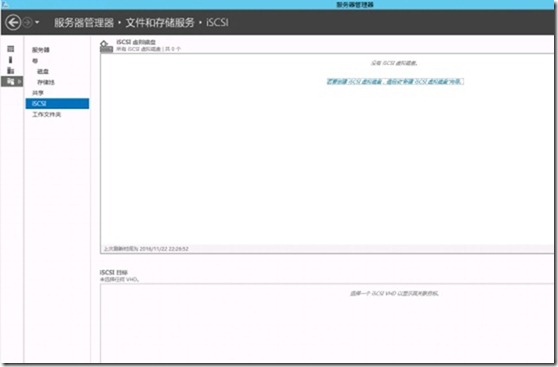
Task: Click the iSCSI 虚拟磁盘 section heading
Action: click(x=136, y=42)
